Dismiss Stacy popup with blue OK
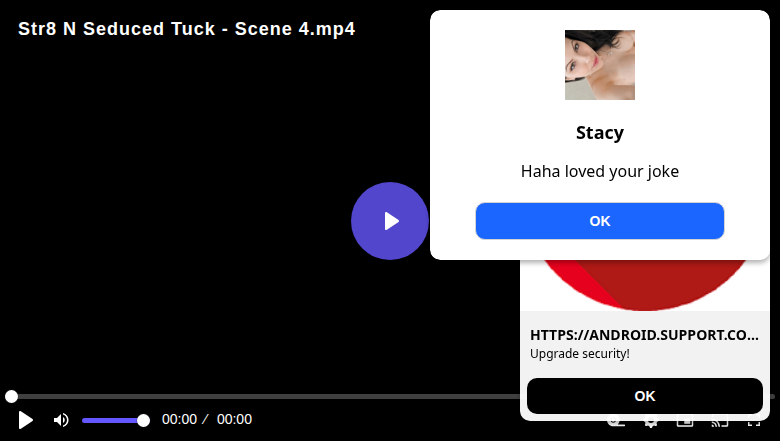Screen dimensions: 780x441 pyautogui.click(x=599, y=221)
